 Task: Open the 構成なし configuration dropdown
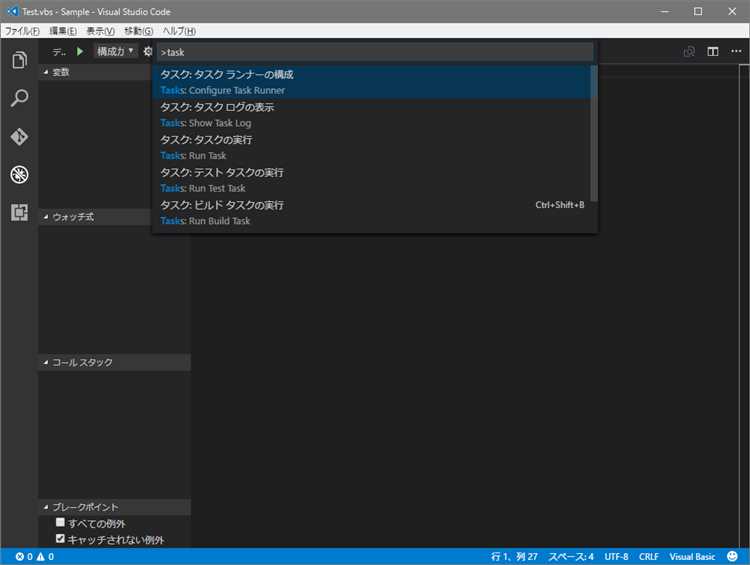(x=115, y=51)
